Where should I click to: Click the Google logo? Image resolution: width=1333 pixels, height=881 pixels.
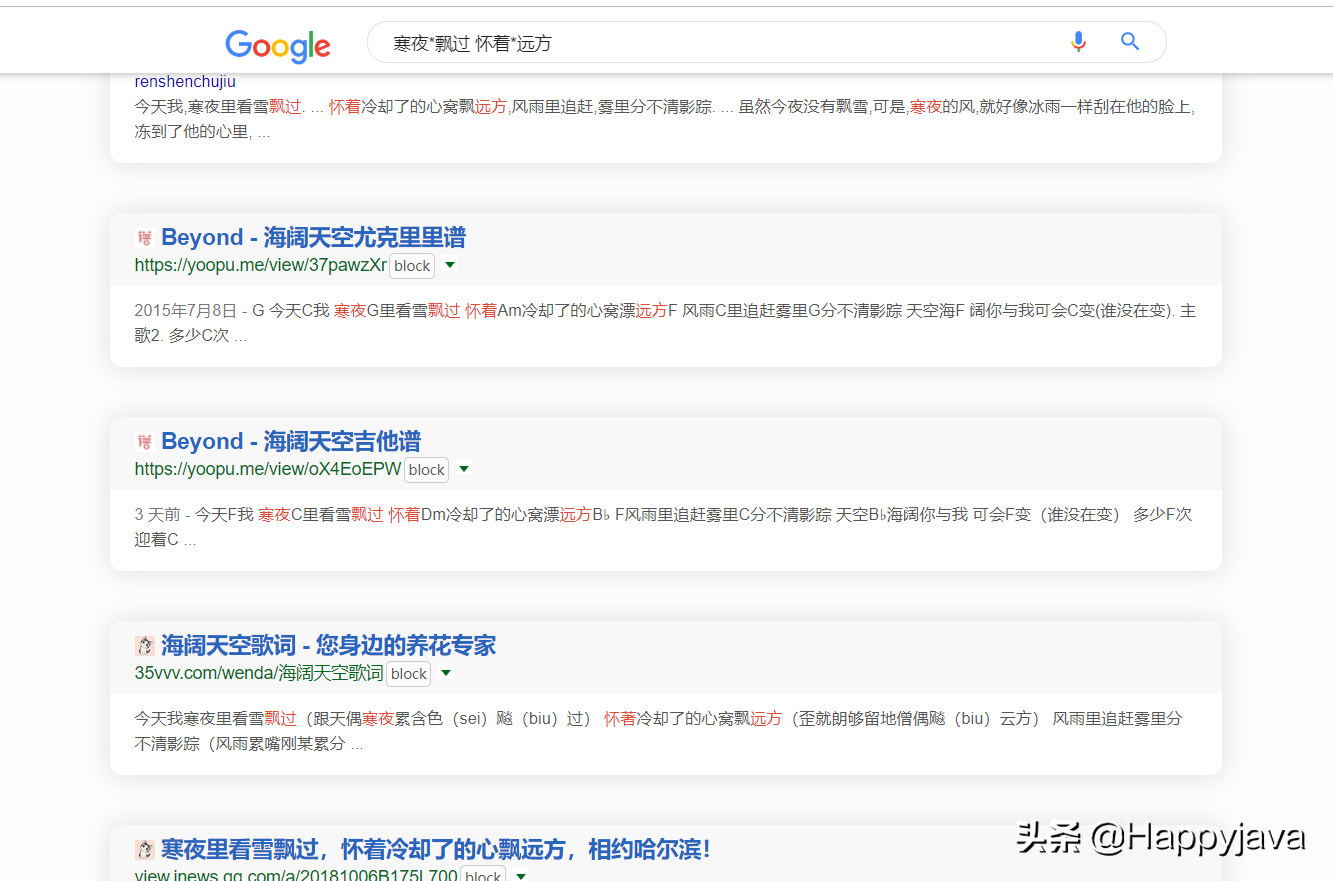(x=278, y=45)
